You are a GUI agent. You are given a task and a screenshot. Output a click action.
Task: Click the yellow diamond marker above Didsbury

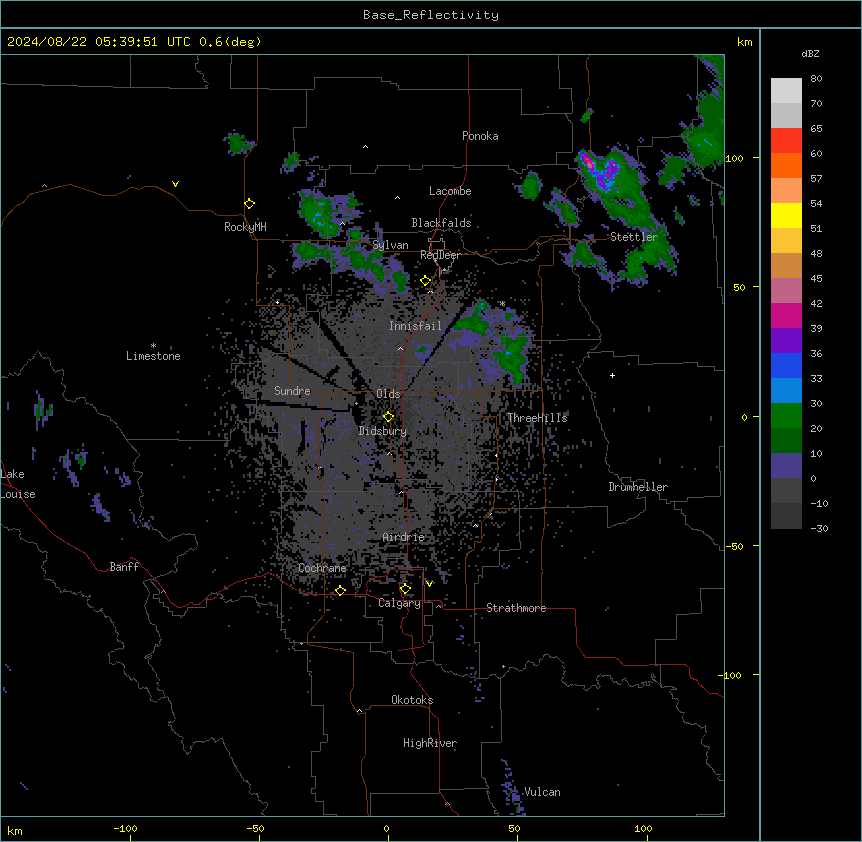(389, 417)
